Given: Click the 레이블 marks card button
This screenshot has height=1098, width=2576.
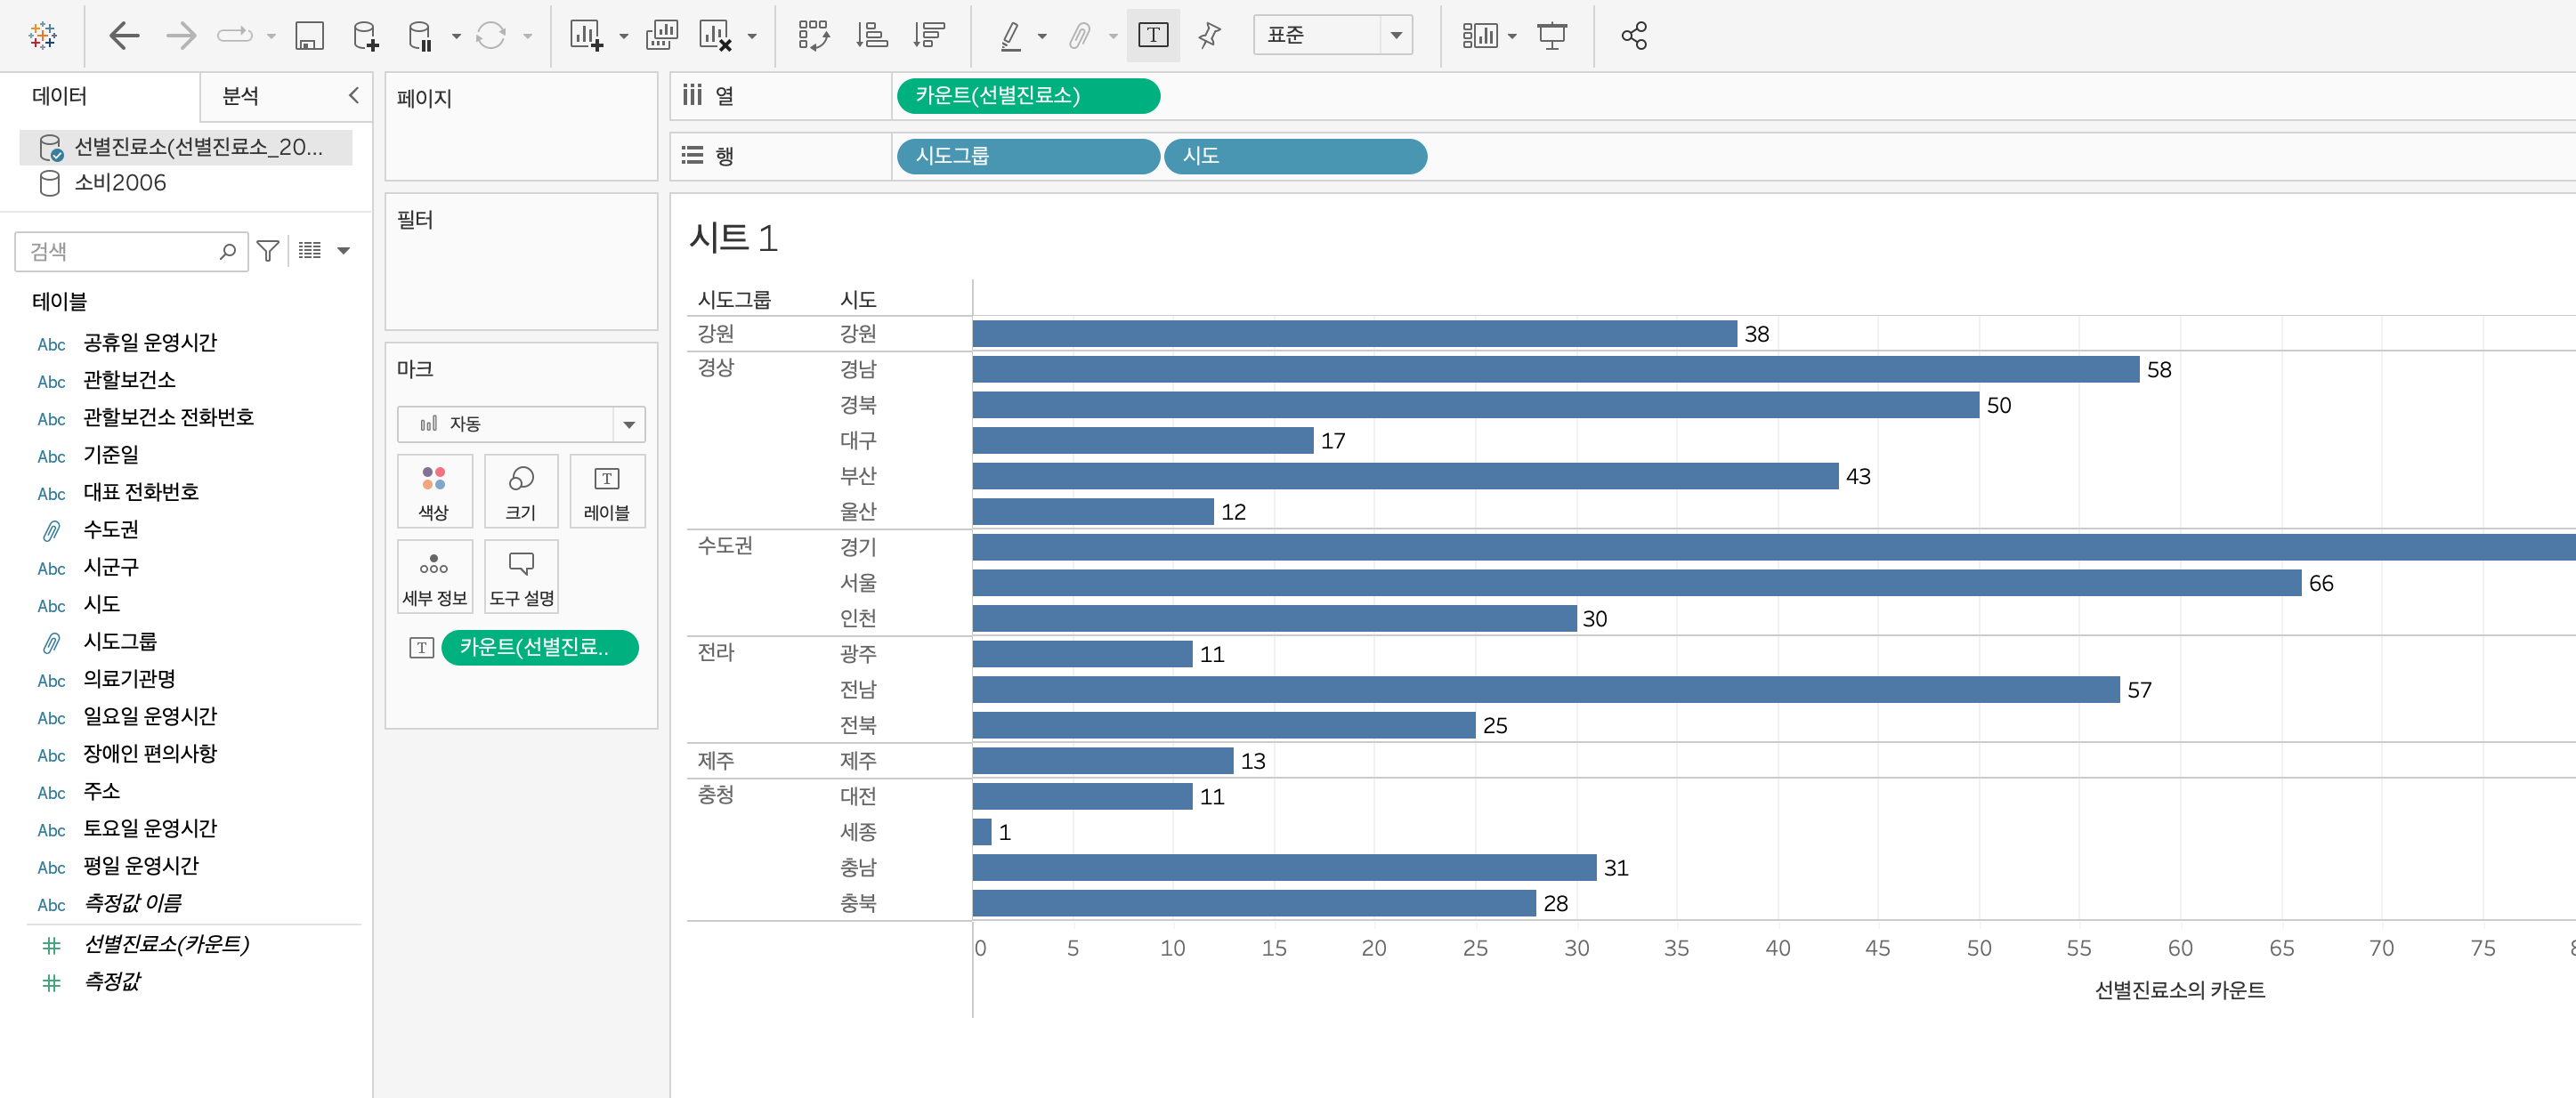Looking at the screenshot, I should coord(606,492).
